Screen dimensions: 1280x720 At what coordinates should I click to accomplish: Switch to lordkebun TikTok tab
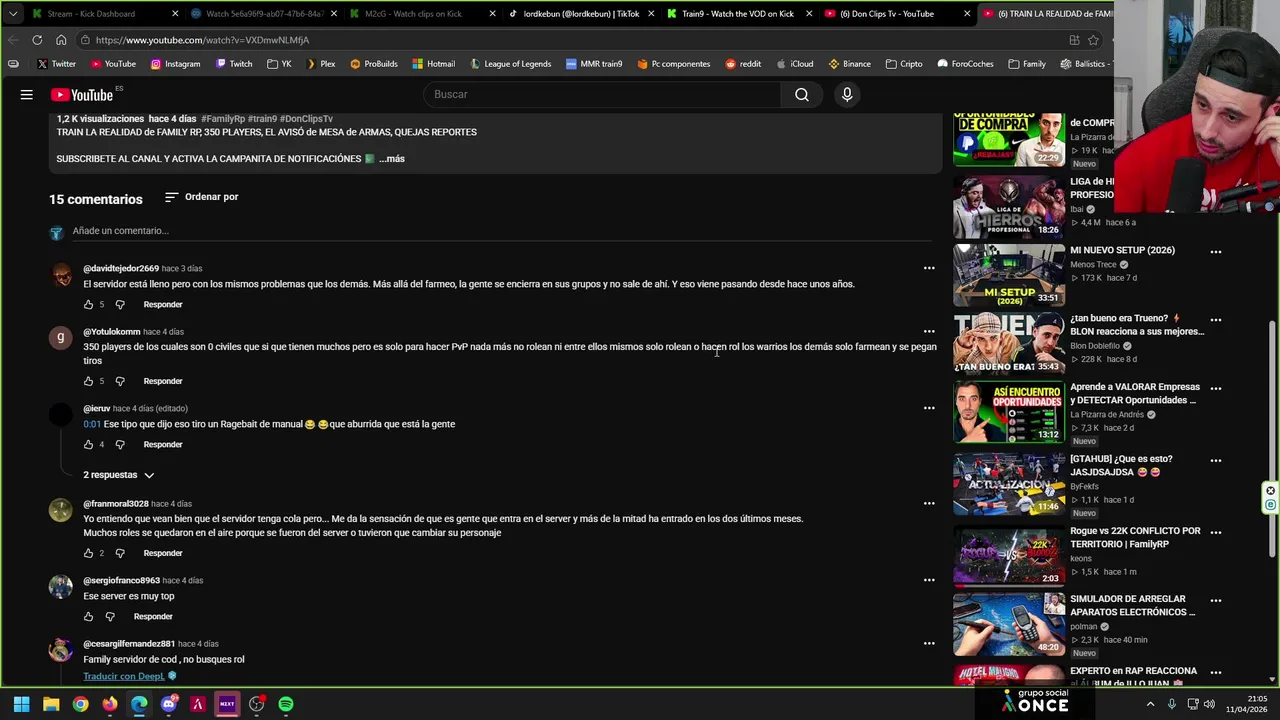(x=581, y=14)
